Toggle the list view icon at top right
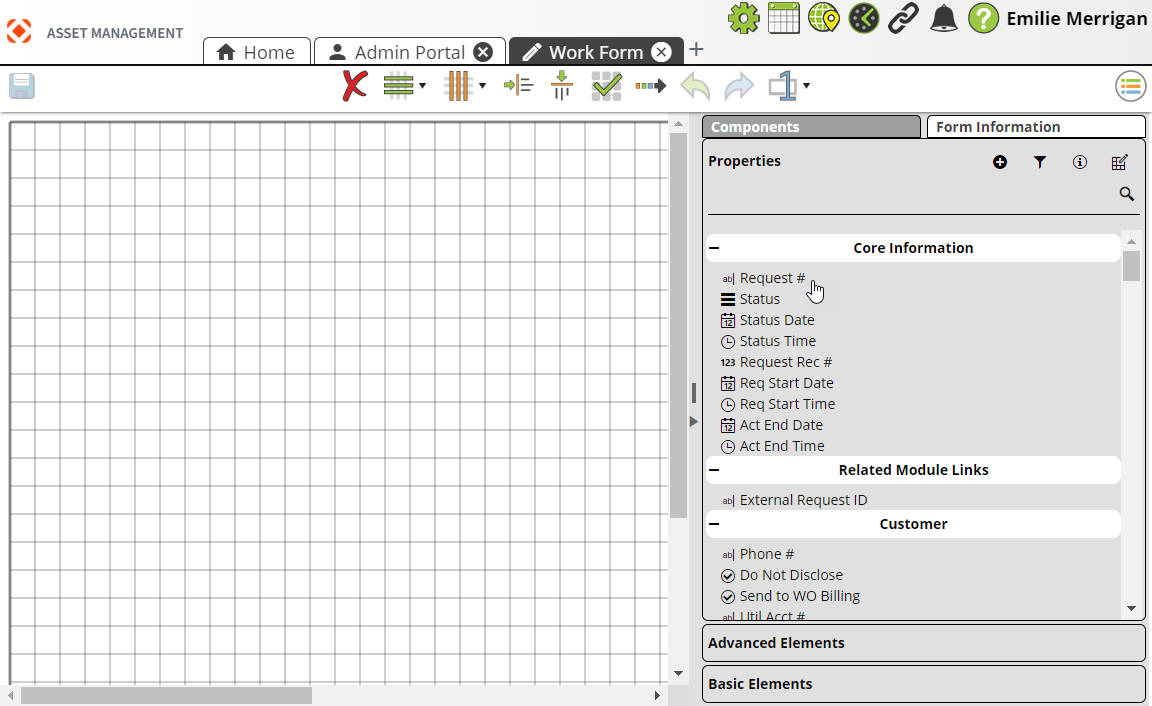 click(1130, 87)
